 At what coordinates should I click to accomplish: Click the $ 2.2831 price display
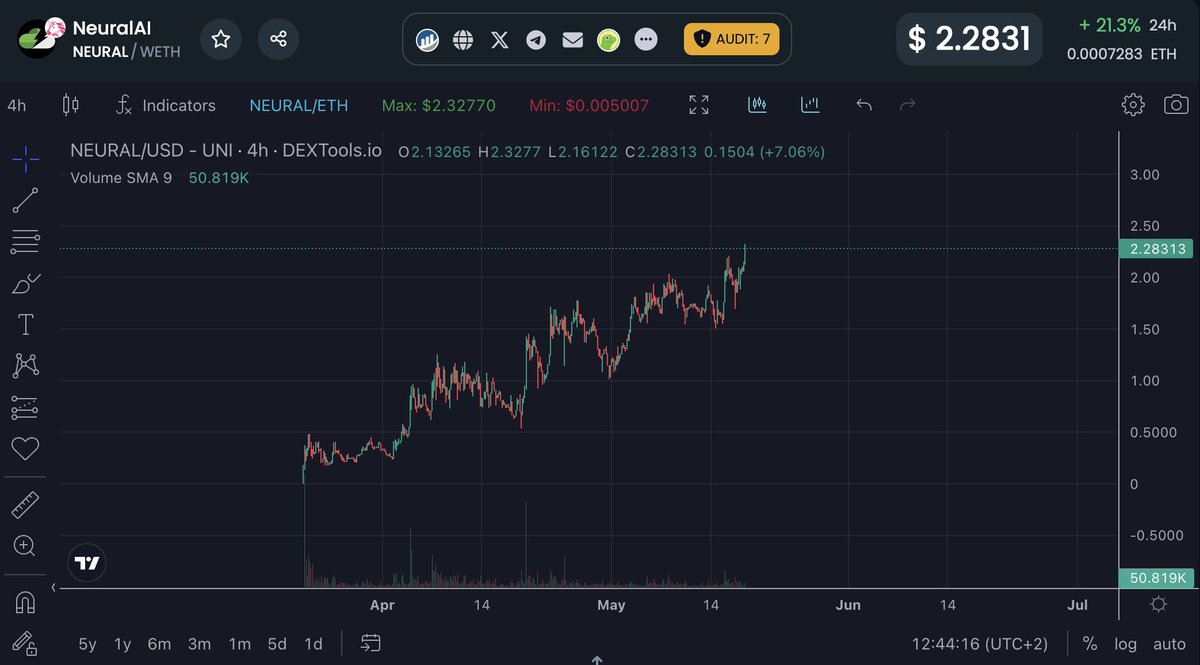969,39
